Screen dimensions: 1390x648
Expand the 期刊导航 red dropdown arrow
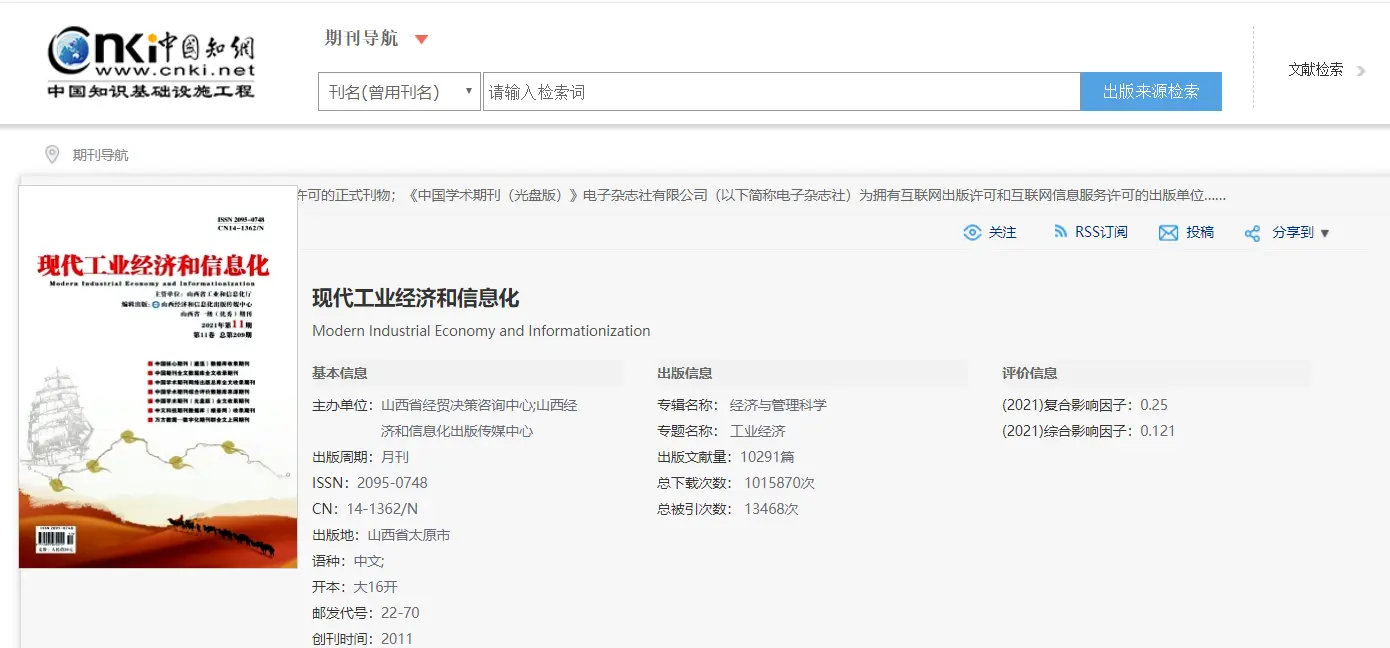[x=421, y=39]
